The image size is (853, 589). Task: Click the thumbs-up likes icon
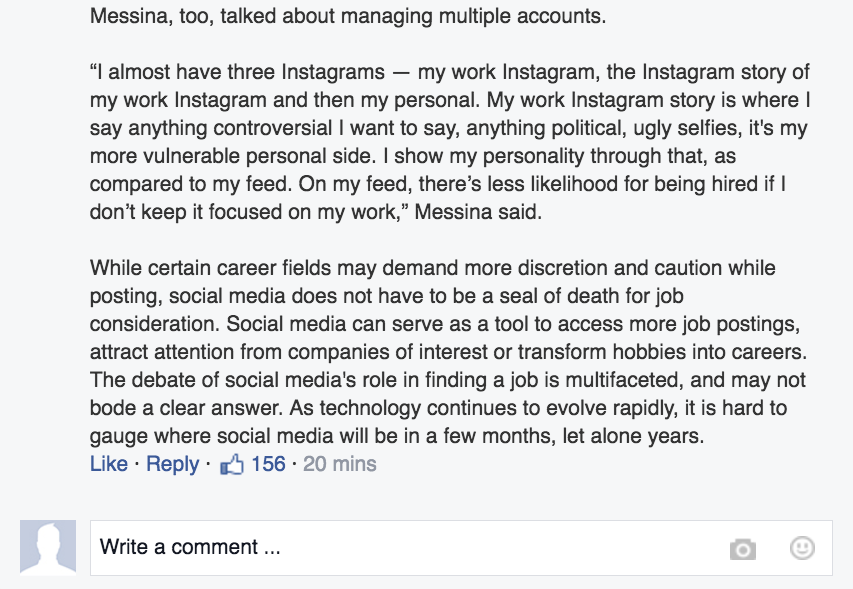pyautogui.click(x=232, y=464)
